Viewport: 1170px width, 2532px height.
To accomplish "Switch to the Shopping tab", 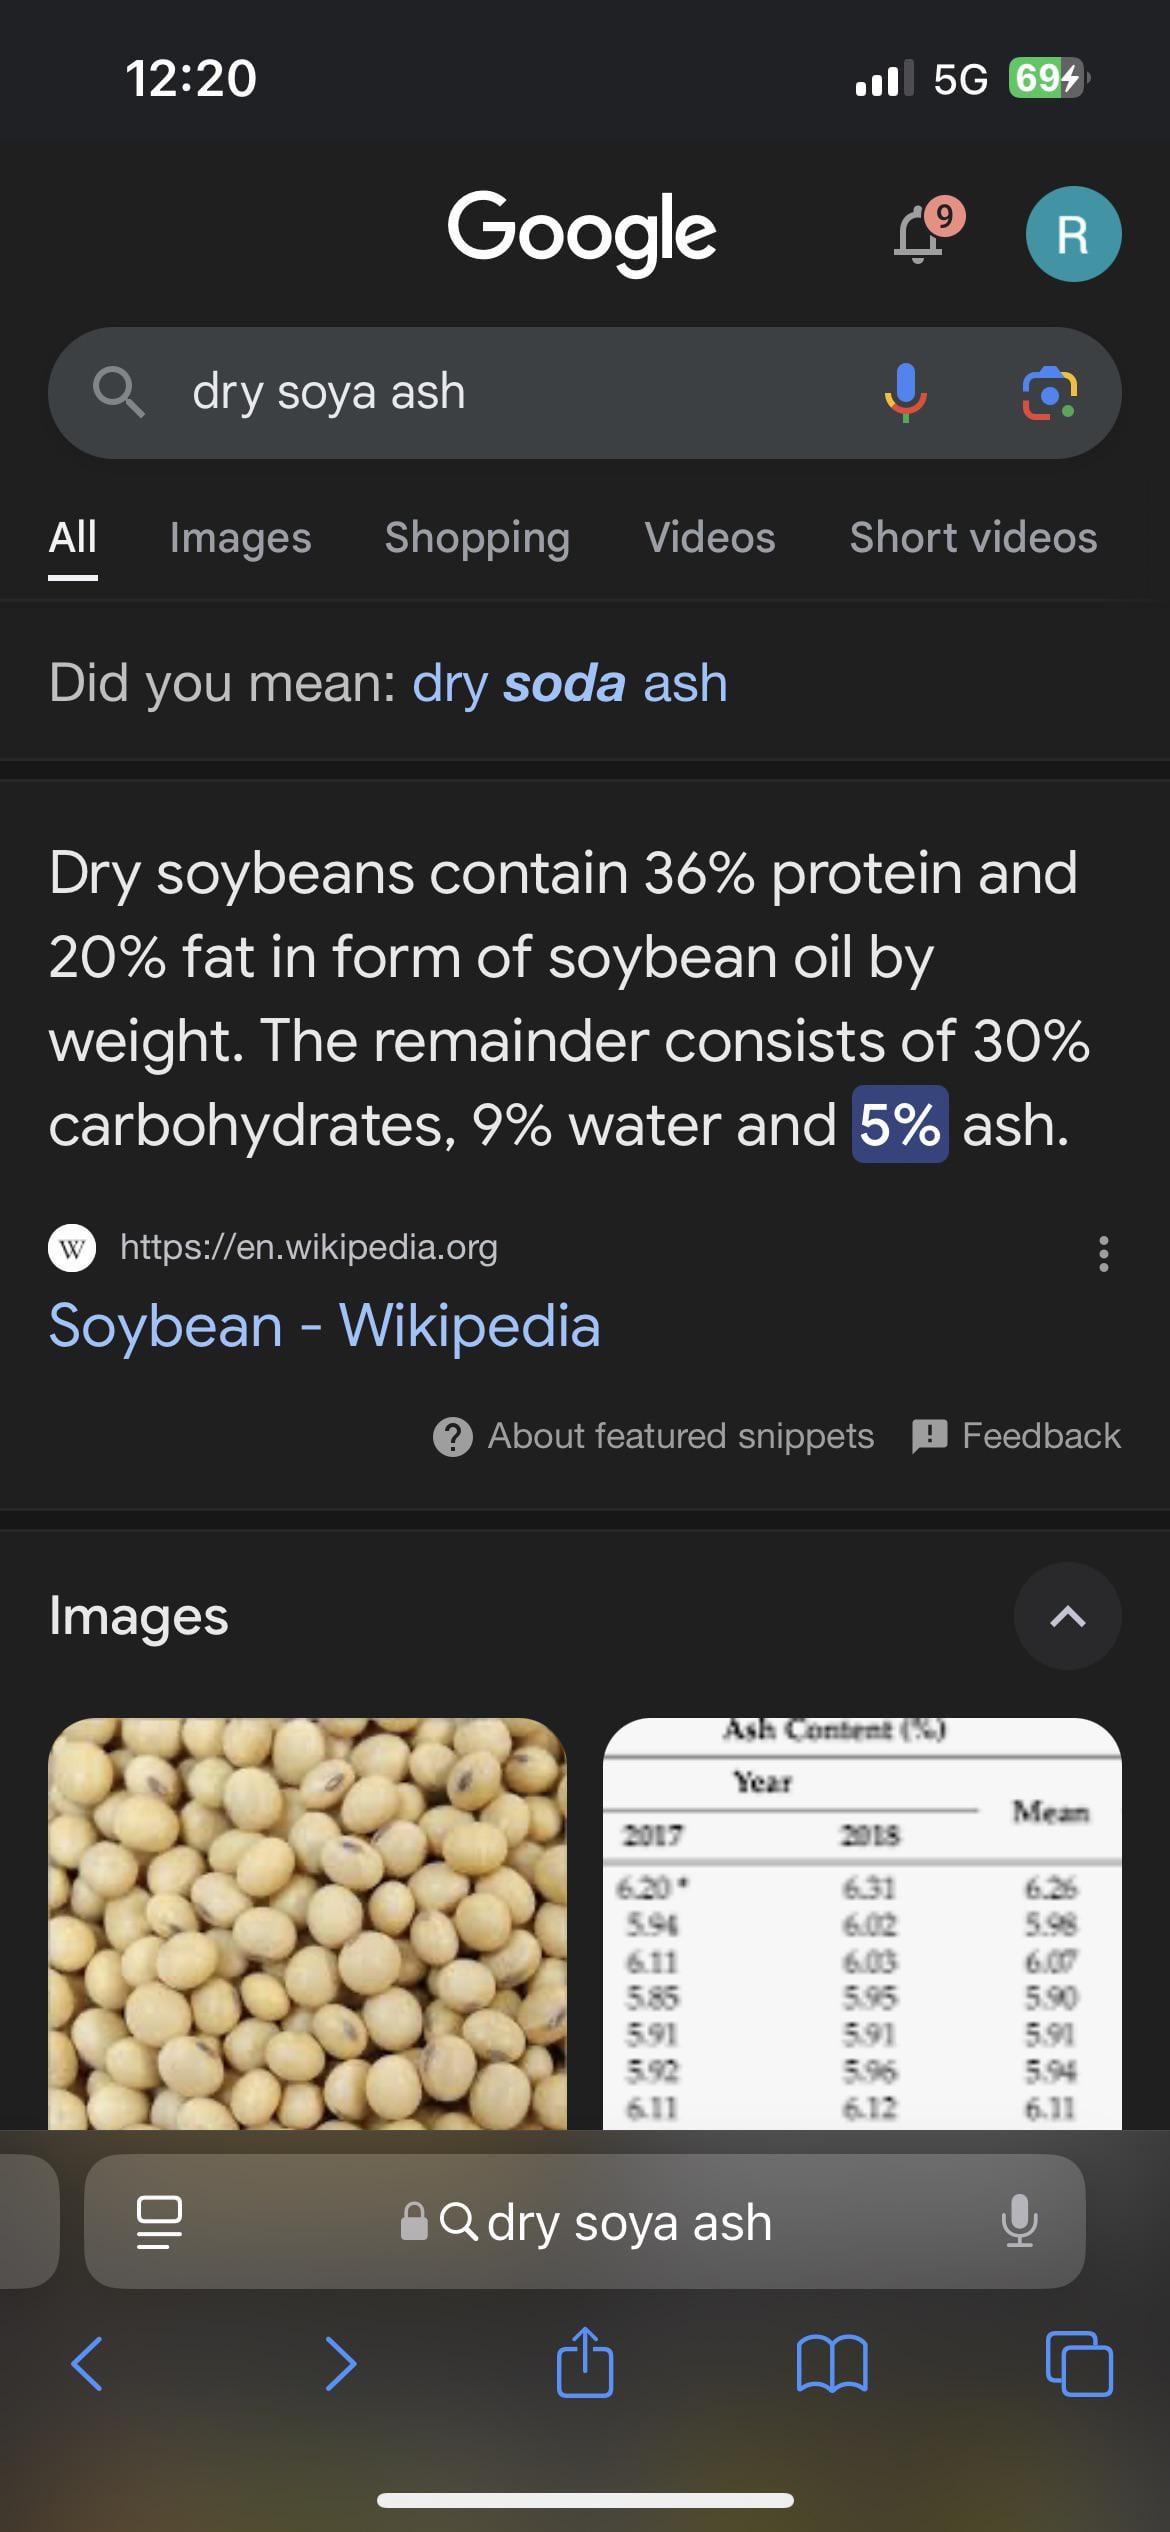I will (x=477, y=538).
